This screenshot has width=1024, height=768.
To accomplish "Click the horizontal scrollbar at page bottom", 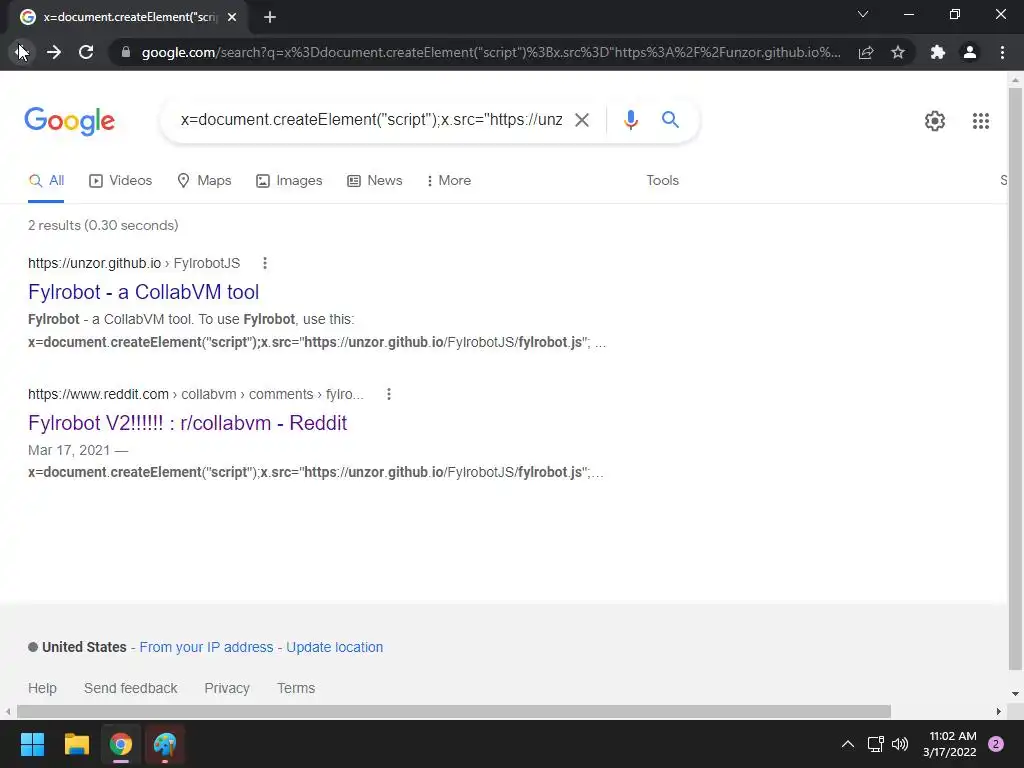I will coord(454,711).
